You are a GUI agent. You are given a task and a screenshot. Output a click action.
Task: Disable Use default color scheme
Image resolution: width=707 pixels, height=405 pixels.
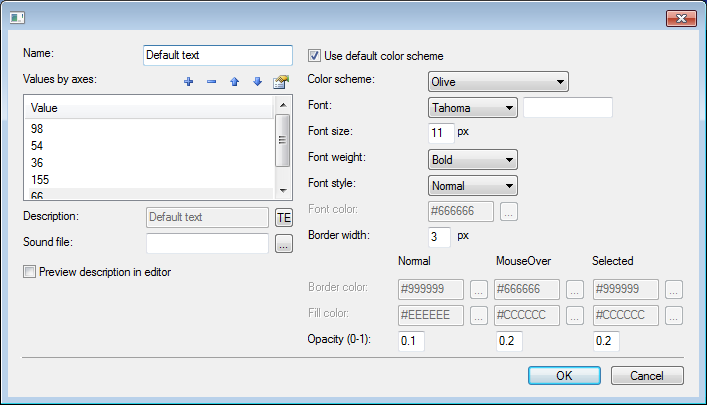click(x=315, y=56)
